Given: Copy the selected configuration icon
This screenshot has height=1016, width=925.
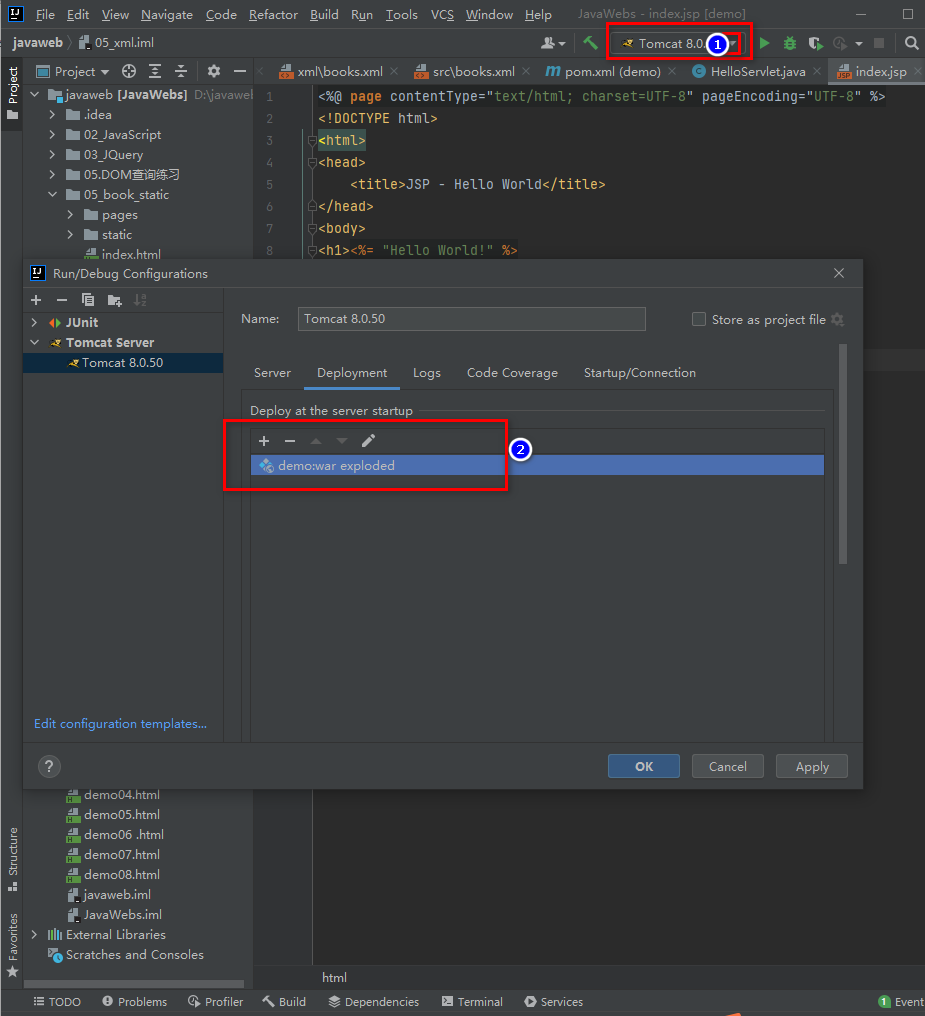Looking at the screenshot, I should click(x=88, y=299).
